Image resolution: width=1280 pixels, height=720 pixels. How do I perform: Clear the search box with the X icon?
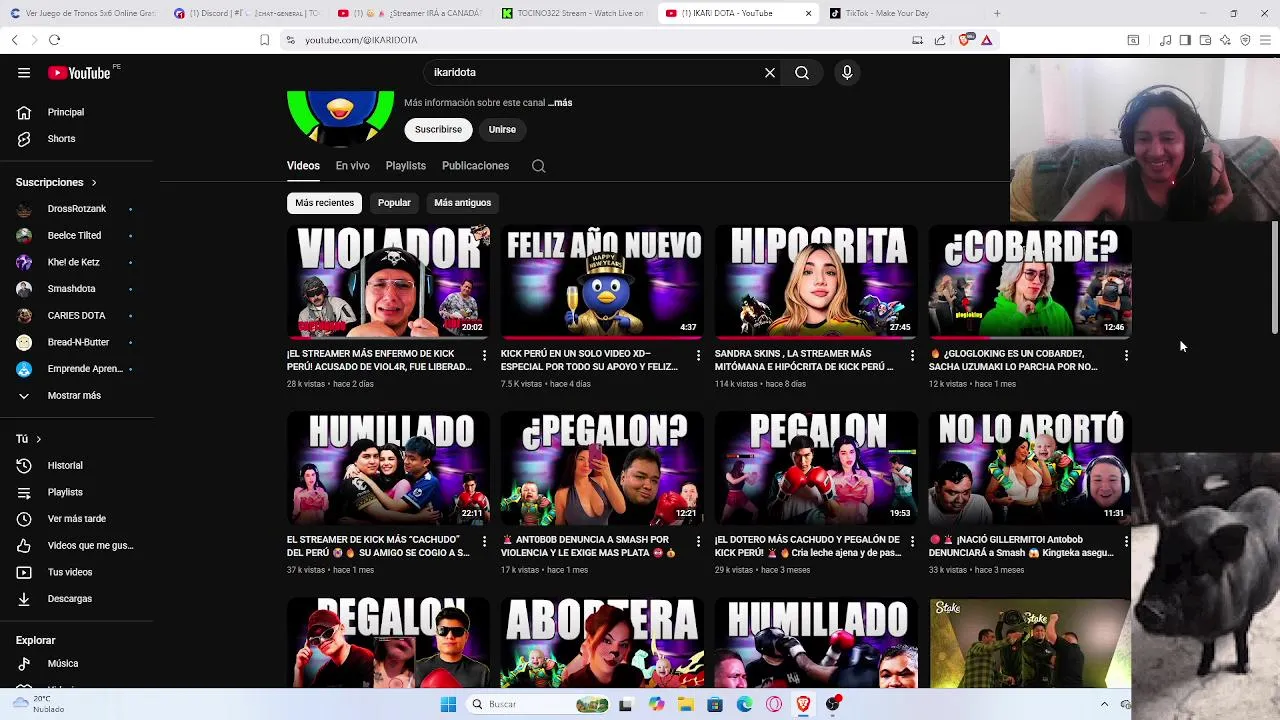tap(770, 72)
